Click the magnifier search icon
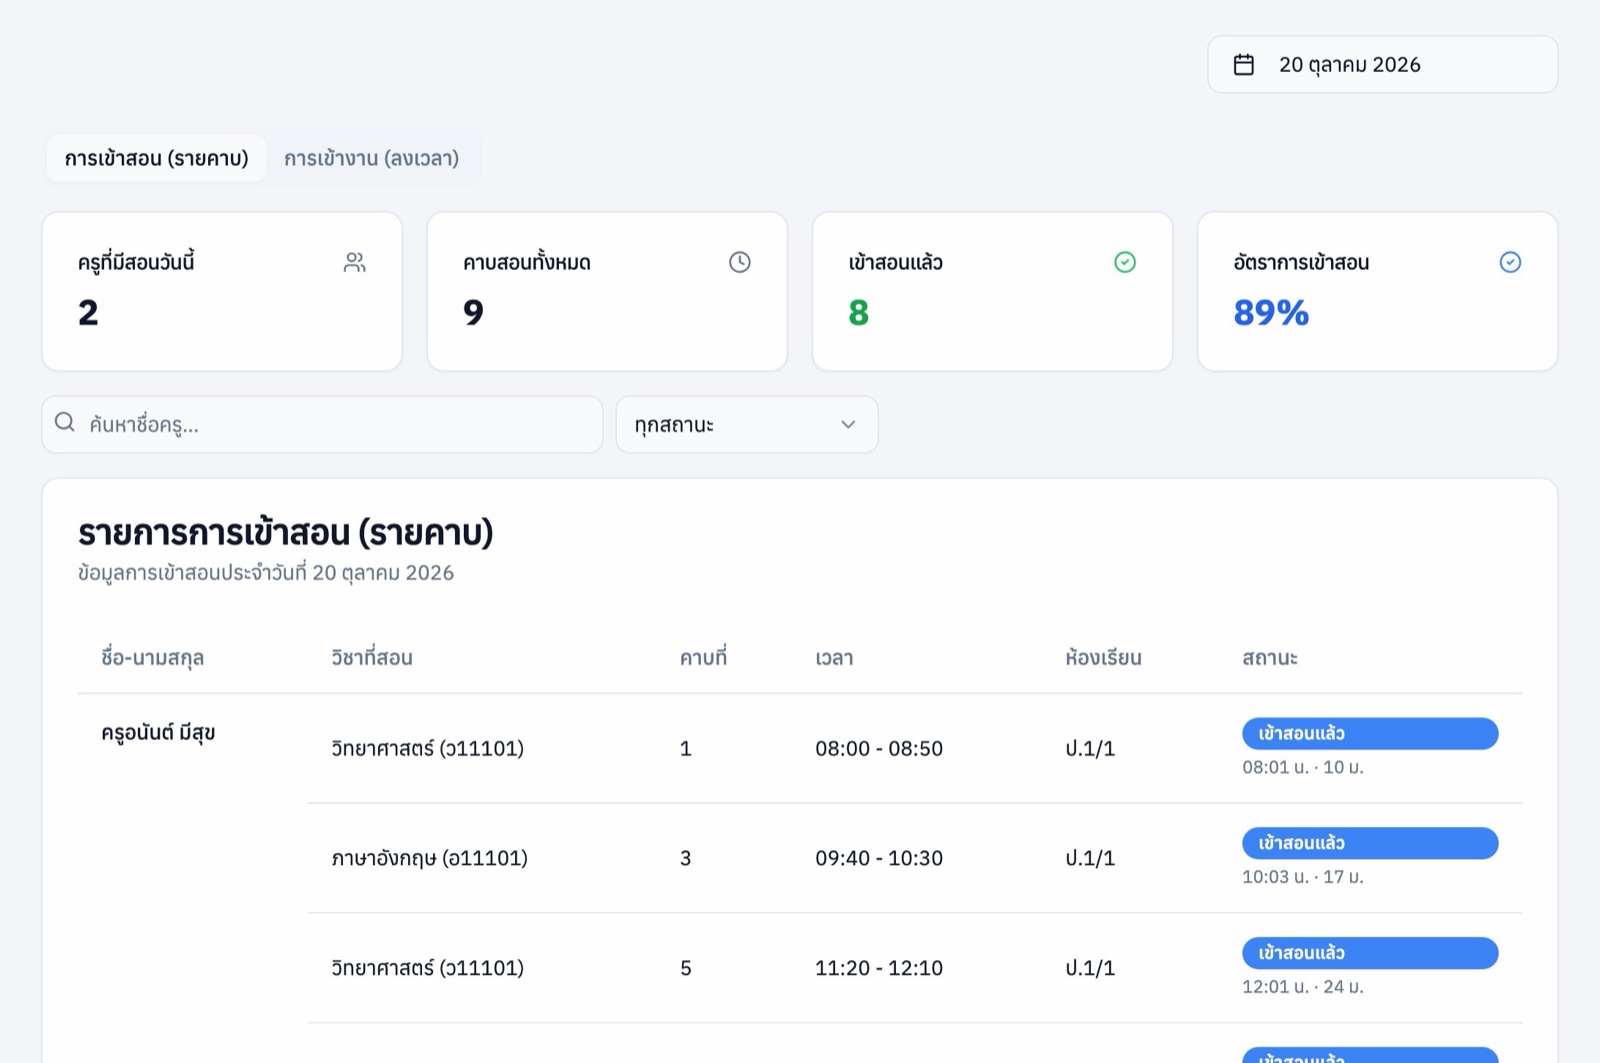 click(65, 422)
